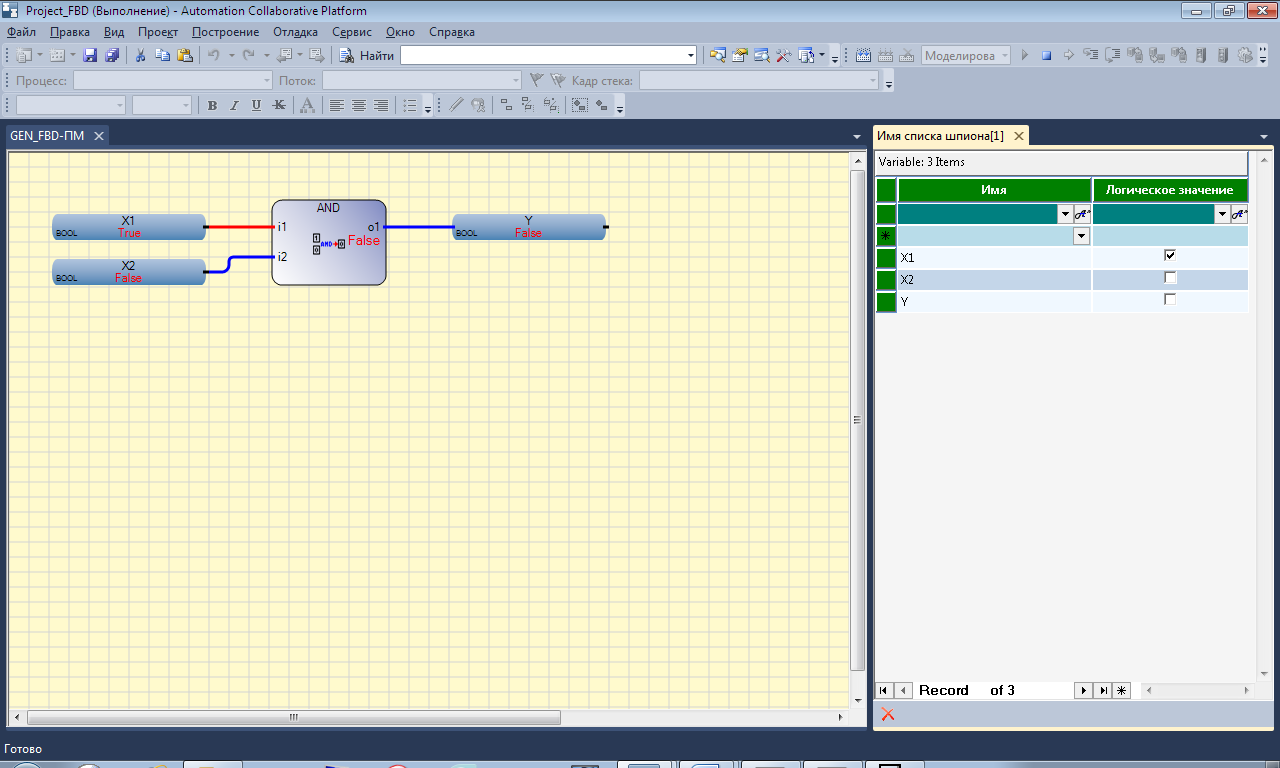Screen dimensions: 1280x768
Task: Toggle Strikethrough formatting
Action: [278, 105]
